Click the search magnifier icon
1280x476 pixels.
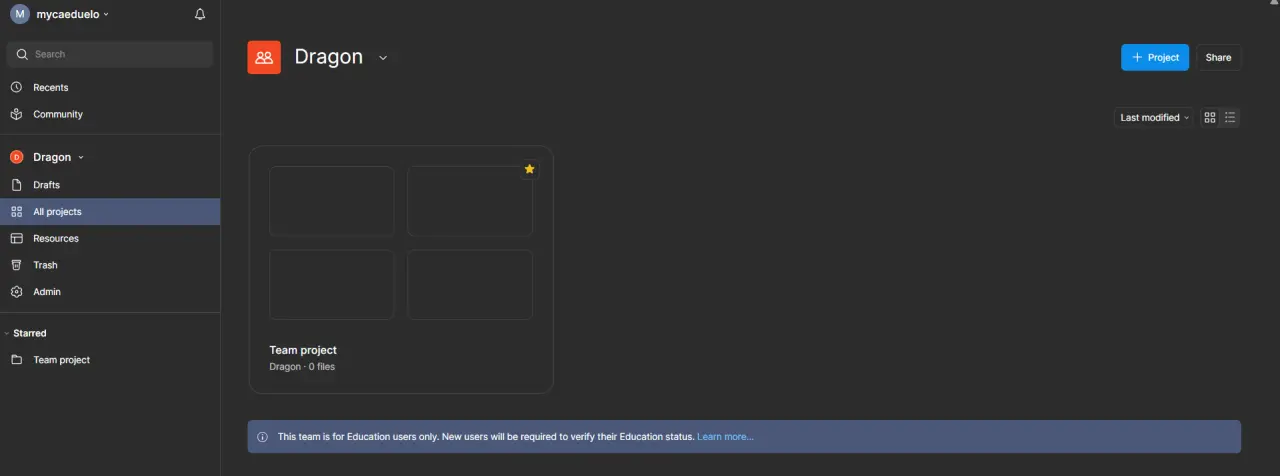pos(22,54)
